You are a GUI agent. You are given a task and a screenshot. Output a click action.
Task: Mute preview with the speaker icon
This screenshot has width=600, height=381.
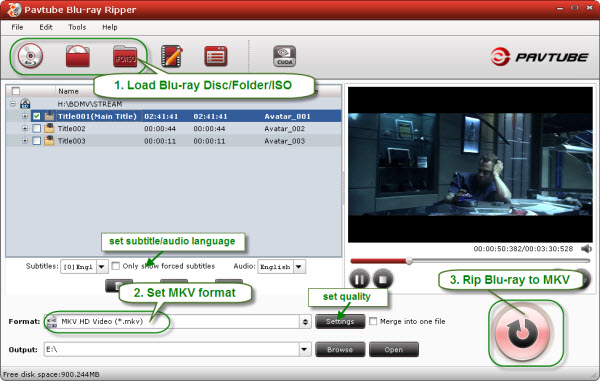[586, 249]
